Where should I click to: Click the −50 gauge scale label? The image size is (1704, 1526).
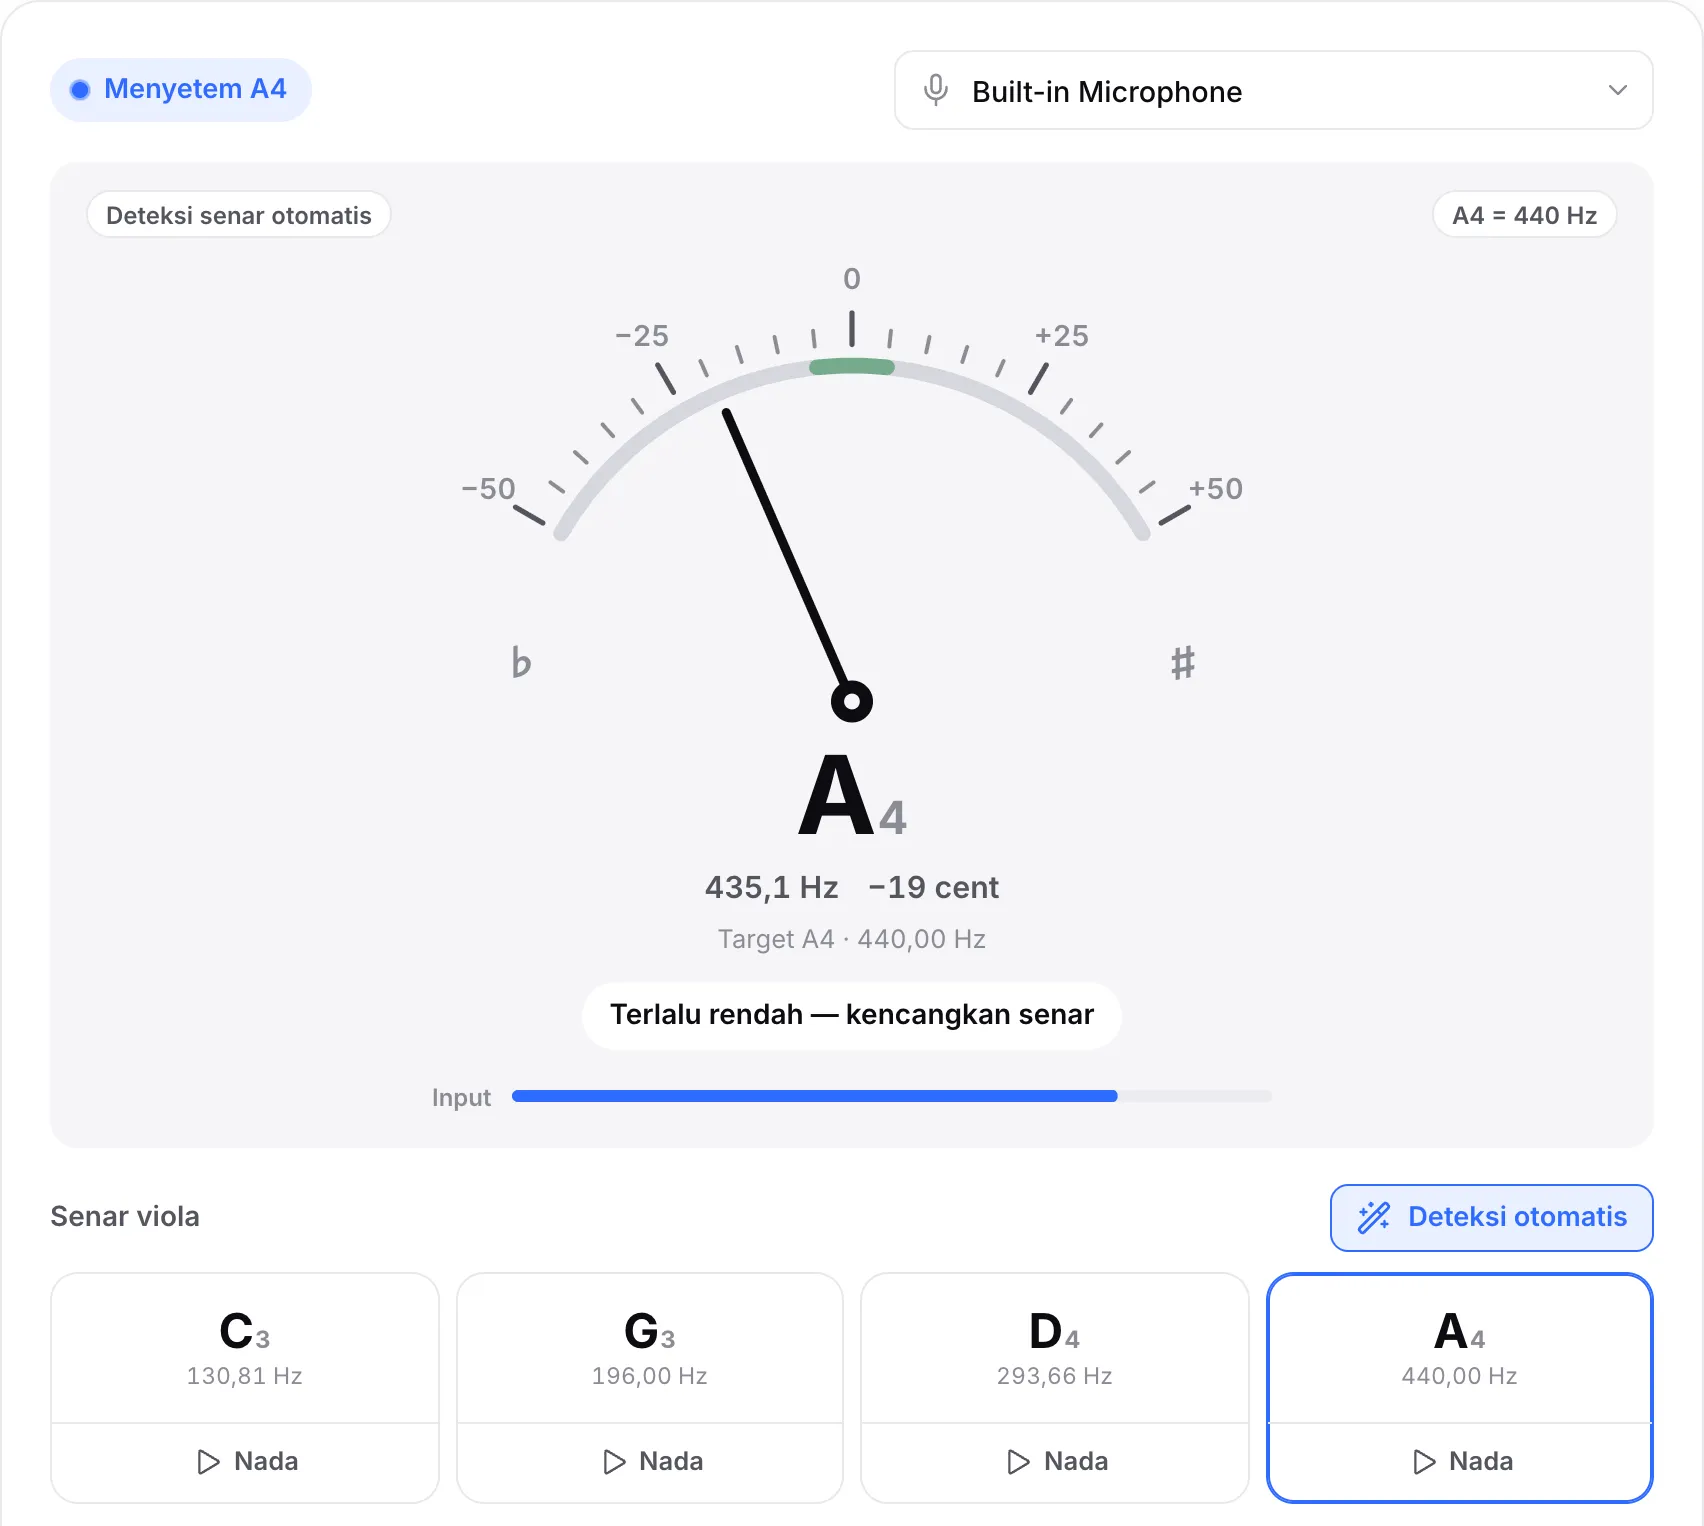tap(488, 489)
